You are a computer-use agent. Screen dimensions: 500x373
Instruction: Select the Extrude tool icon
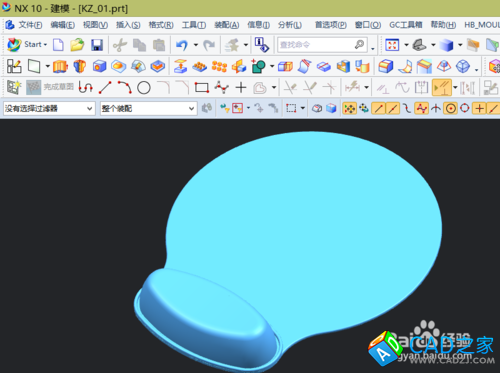coord(60,66)
